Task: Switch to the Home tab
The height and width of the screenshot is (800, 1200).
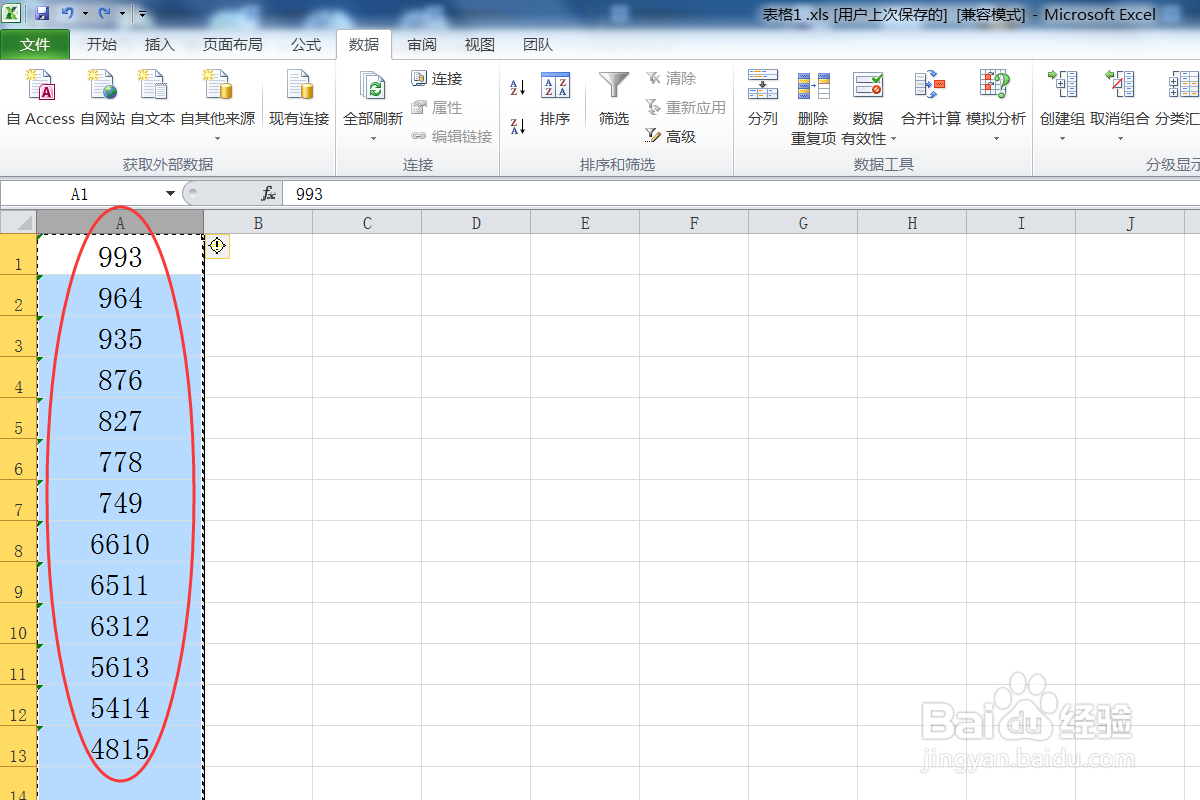Action: (x=102, y=45)
